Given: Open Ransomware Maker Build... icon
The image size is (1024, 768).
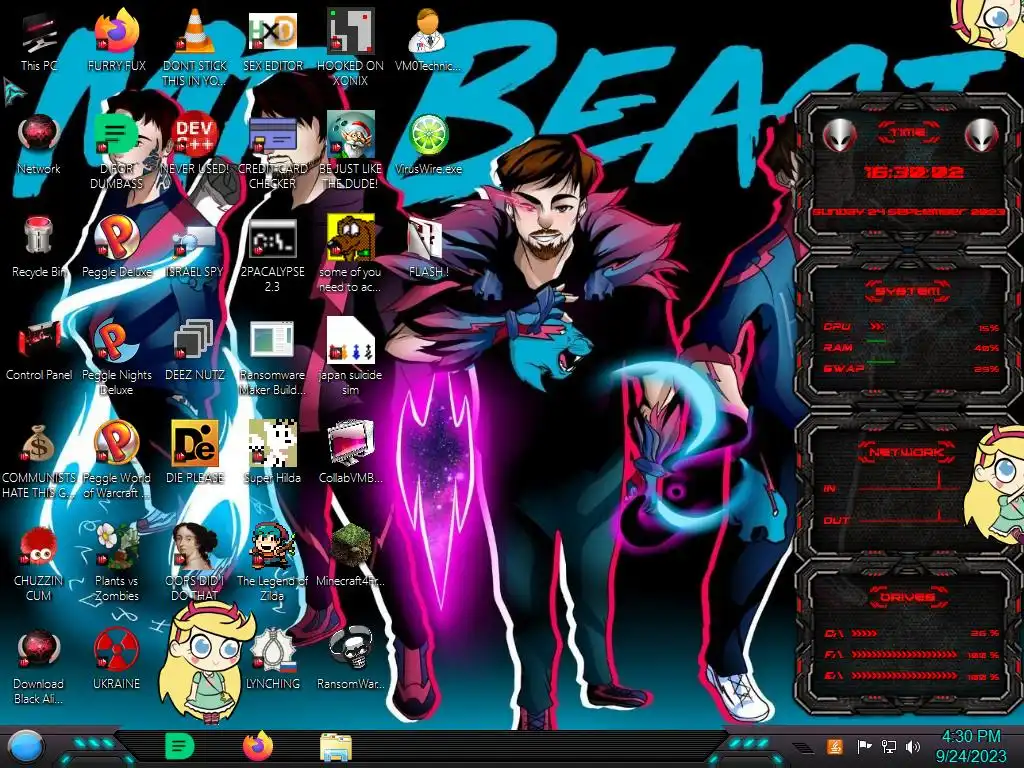Looking at the screenshot, I should point(272,357).
